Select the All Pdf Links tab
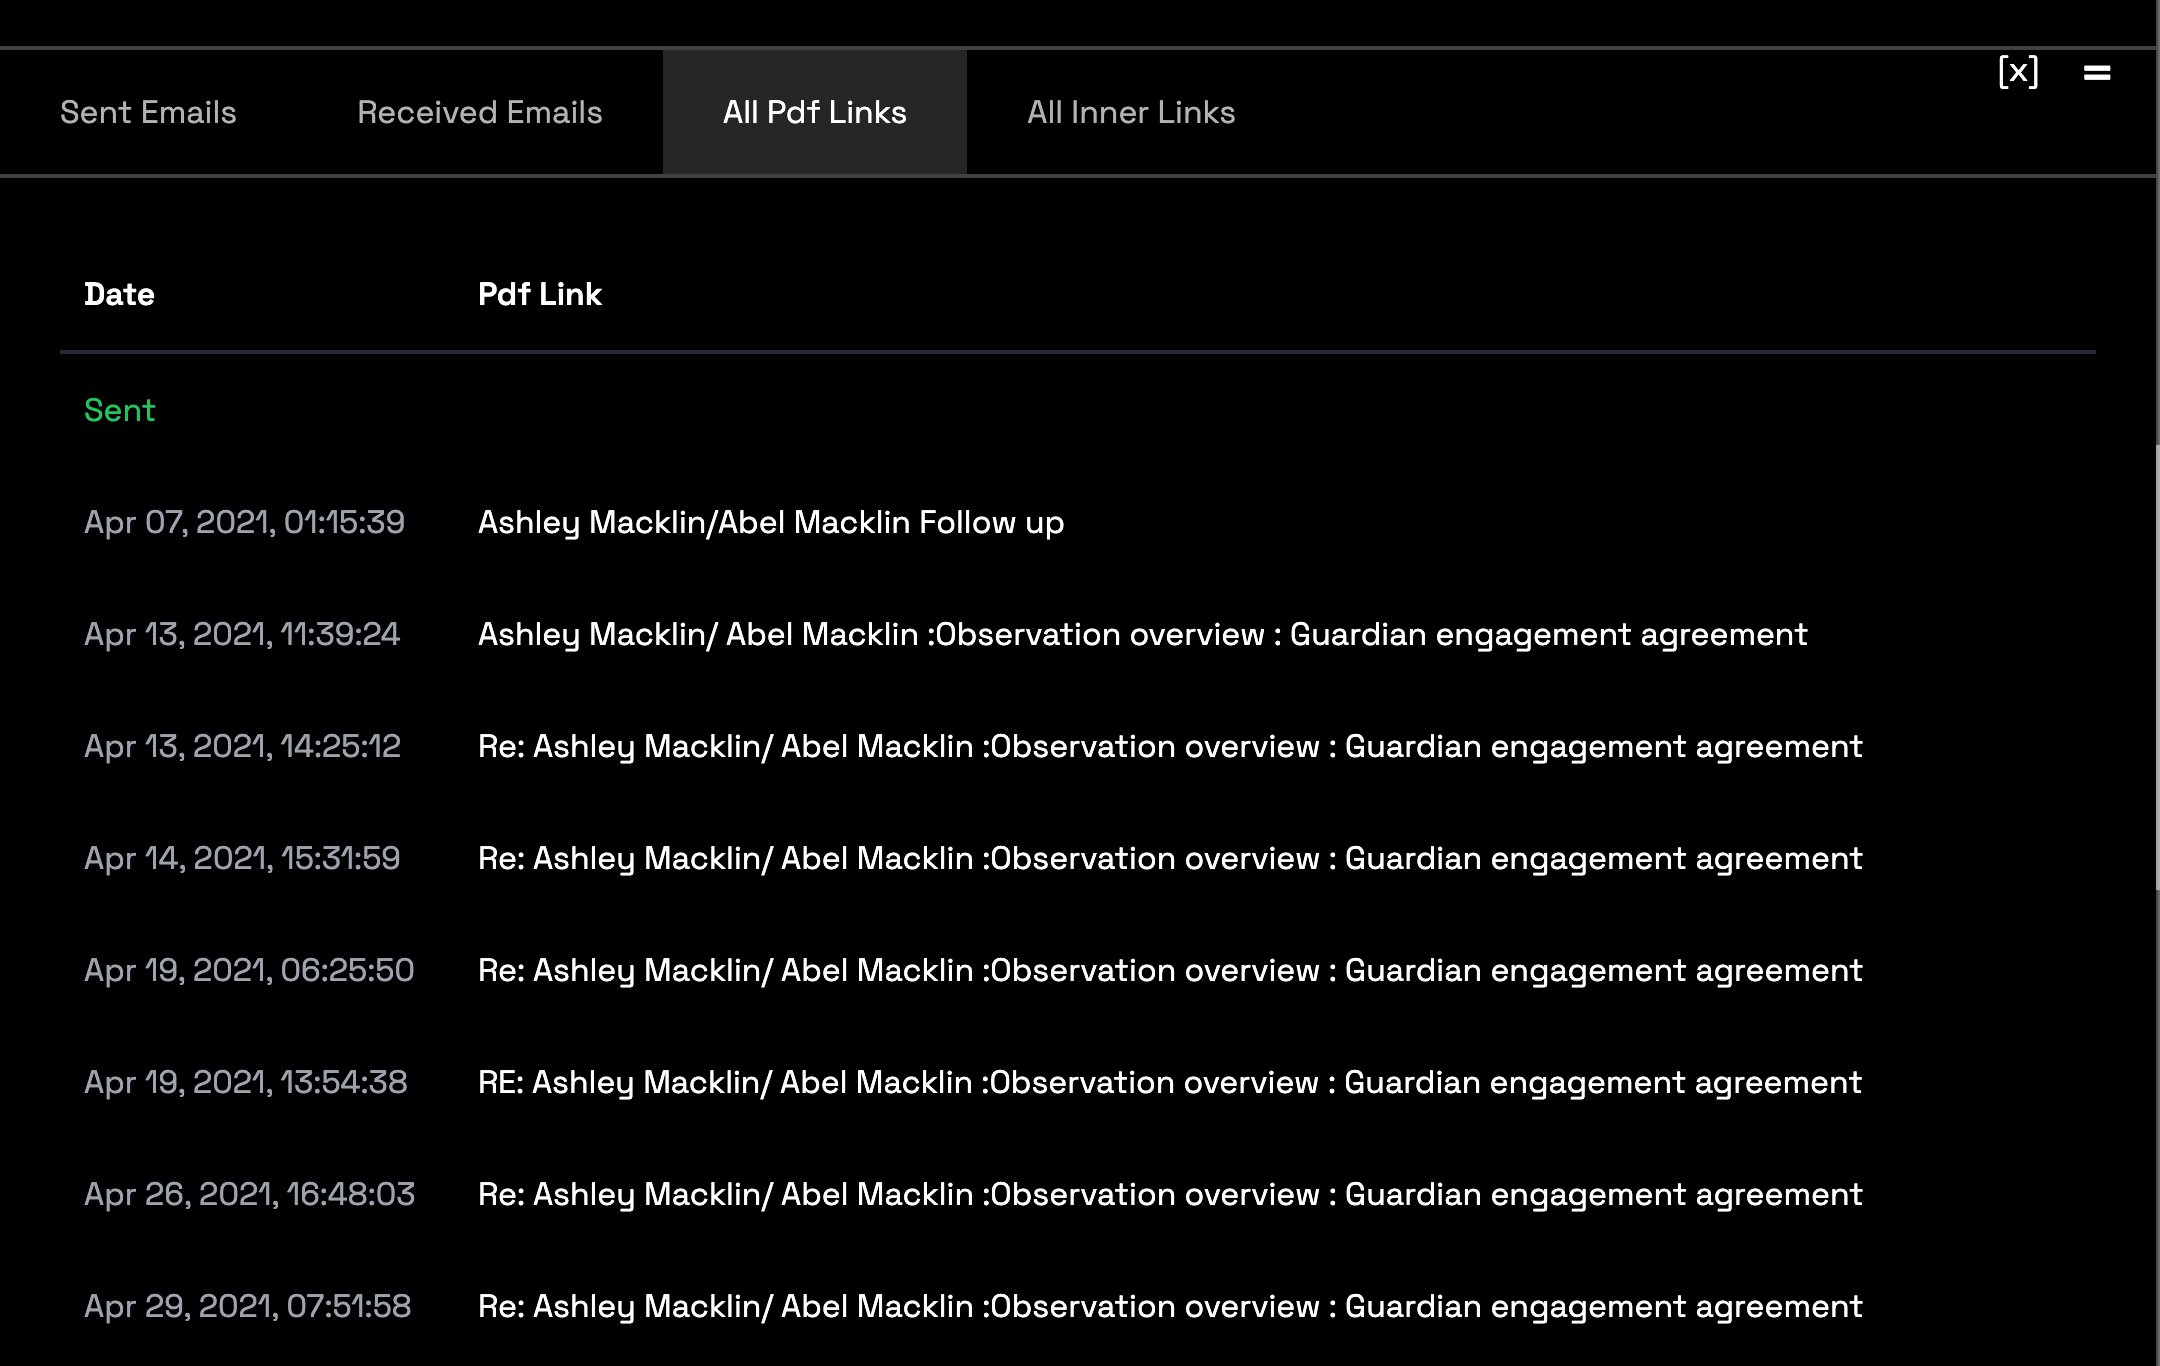The image size is (2160, 1366). pyautogui.click(x=814, y=112)
